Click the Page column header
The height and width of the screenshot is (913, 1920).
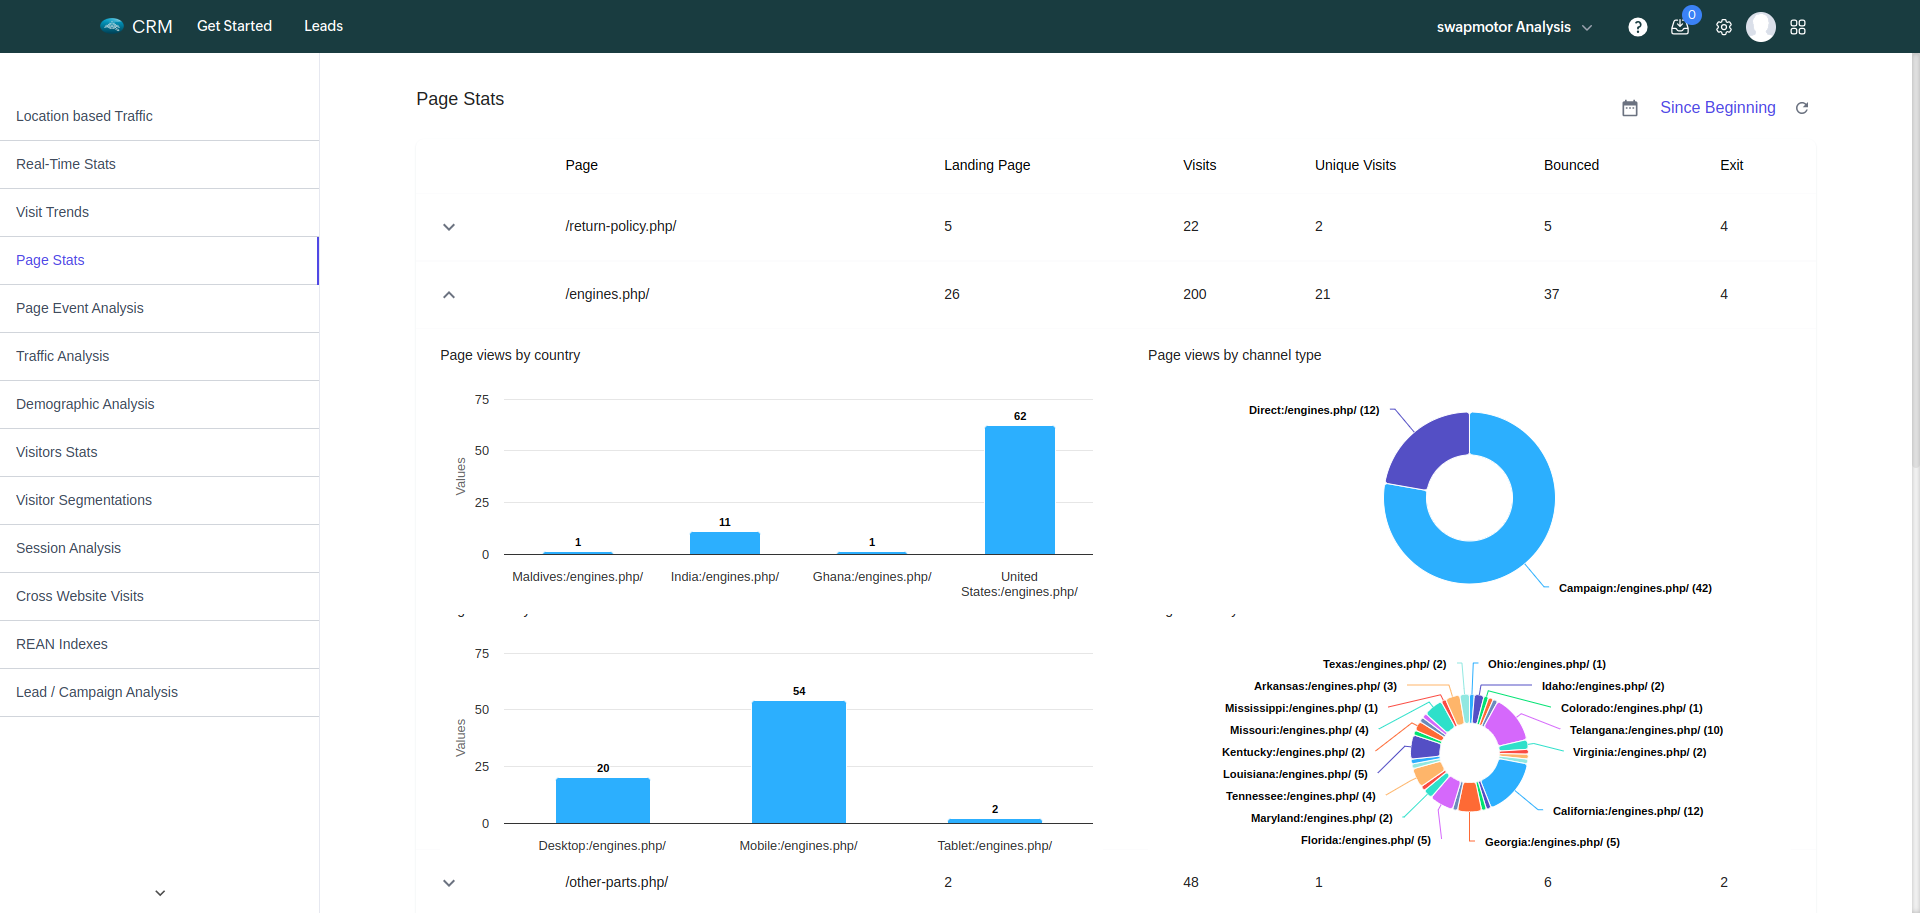pyautogui.click(x=581, y=165)
